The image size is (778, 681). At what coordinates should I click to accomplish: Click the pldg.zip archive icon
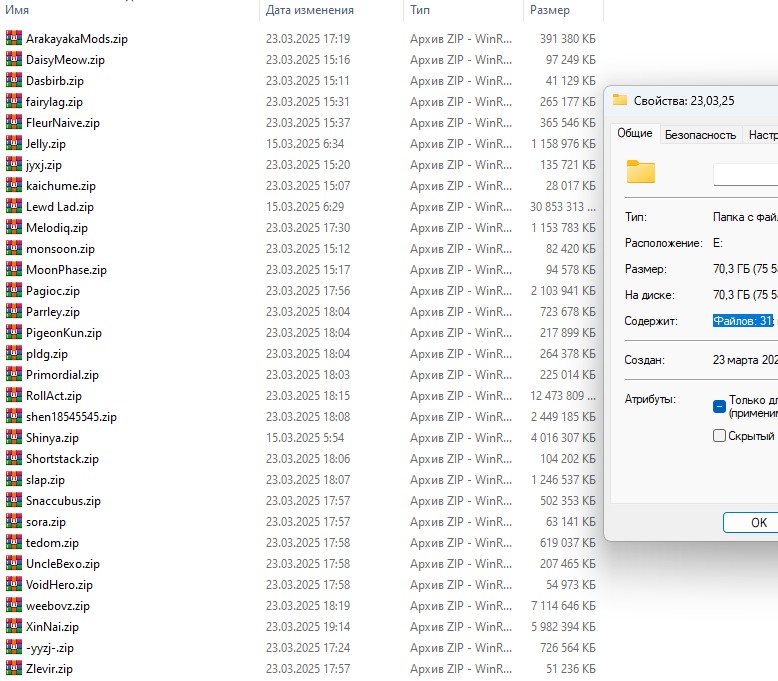pyautogui.click(x=14, y=353)
